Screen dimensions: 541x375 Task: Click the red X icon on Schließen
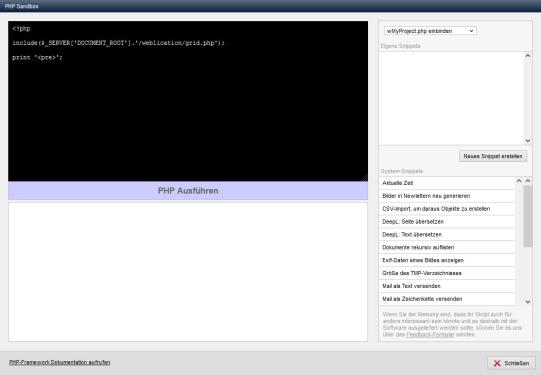(x=497, y=363)
